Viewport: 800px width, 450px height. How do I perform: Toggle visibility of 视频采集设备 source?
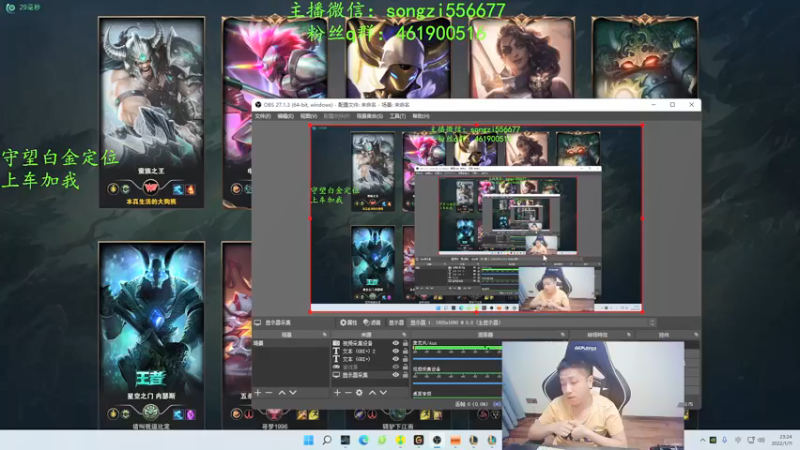coord(395,343)
